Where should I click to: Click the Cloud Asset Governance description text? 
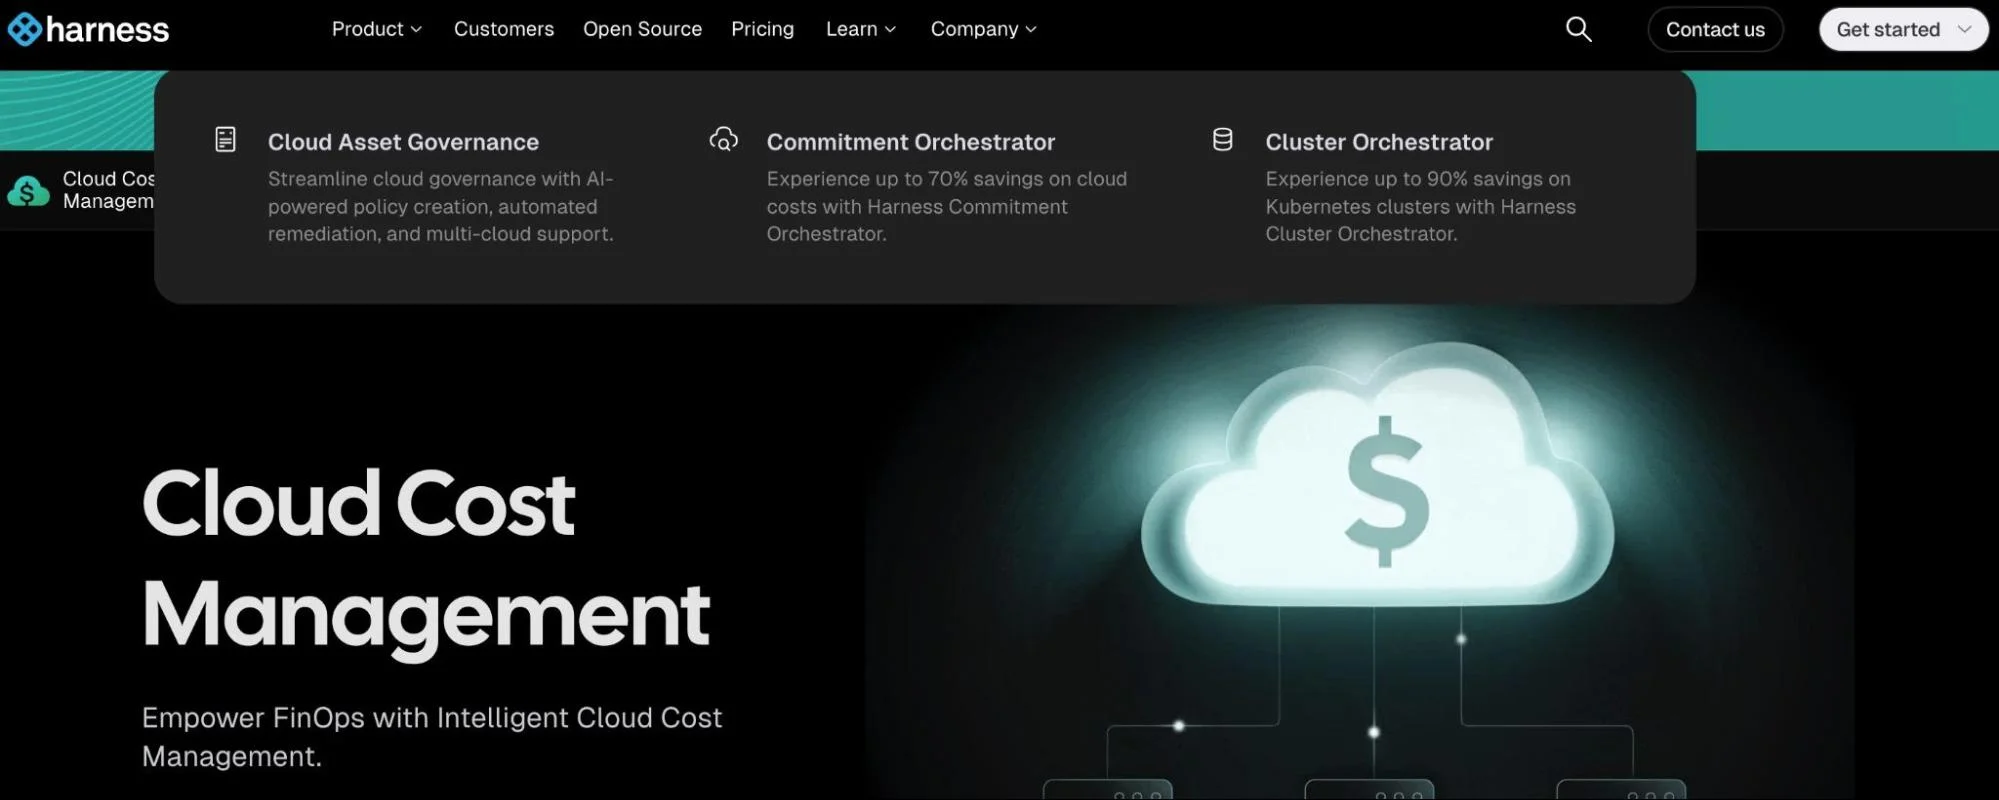tap(440, 206)
